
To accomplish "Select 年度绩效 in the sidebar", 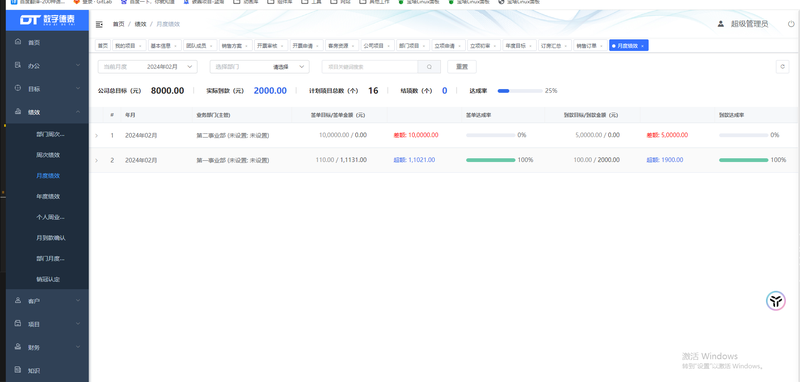I will (48, 196).
